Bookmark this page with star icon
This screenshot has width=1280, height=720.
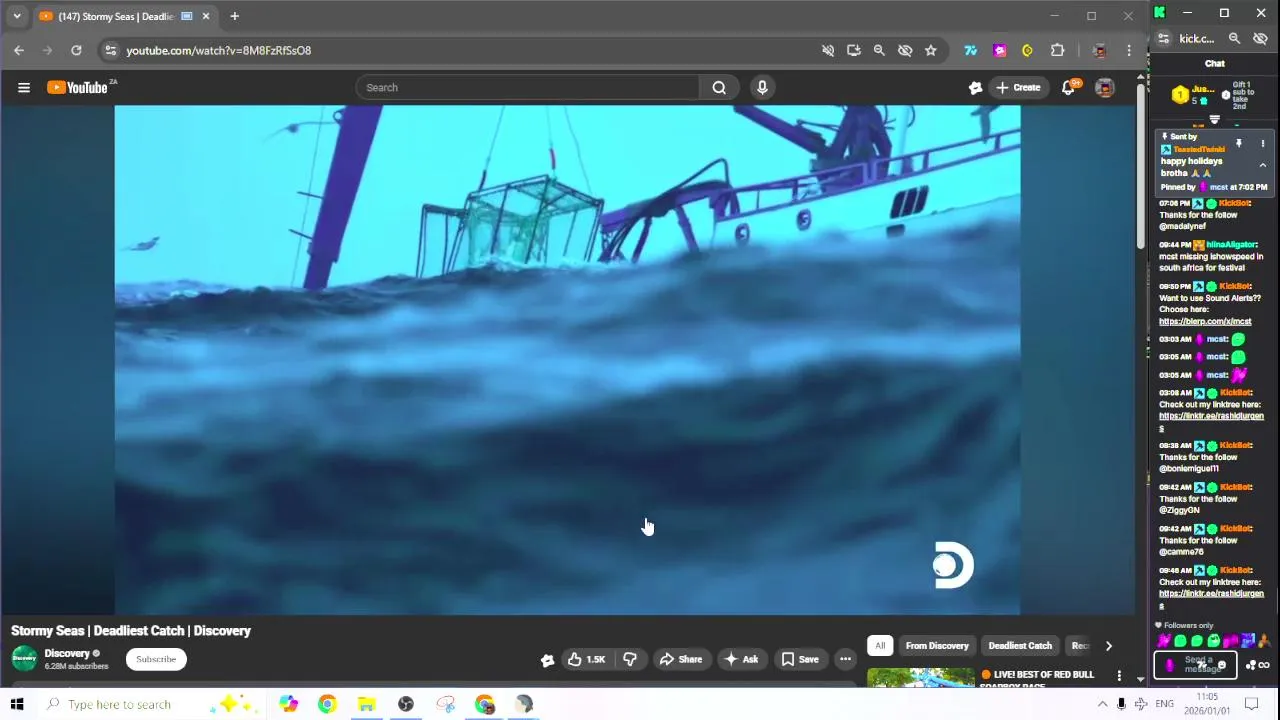point(931,50)
